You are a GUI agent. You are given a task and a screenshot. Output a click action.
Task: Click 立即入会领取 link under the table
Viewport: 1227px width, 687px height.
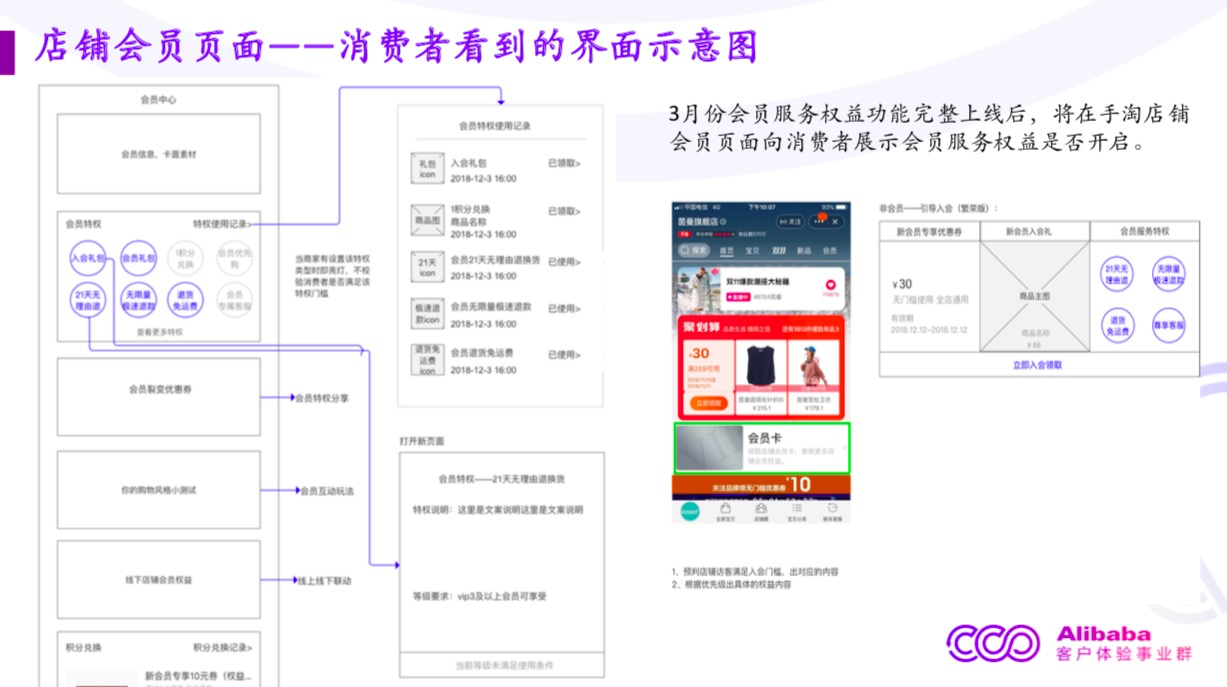click(x=1039, y=366)
